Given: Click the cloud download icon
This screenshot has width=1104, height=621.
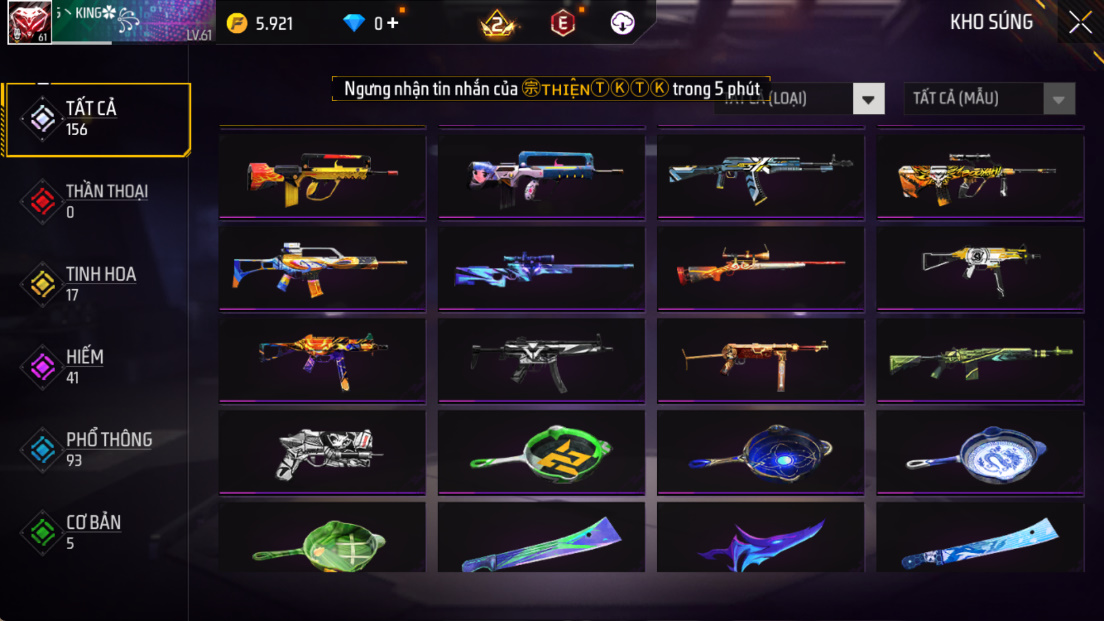Looking at the screenshot, I should click(x=622, y=23).
